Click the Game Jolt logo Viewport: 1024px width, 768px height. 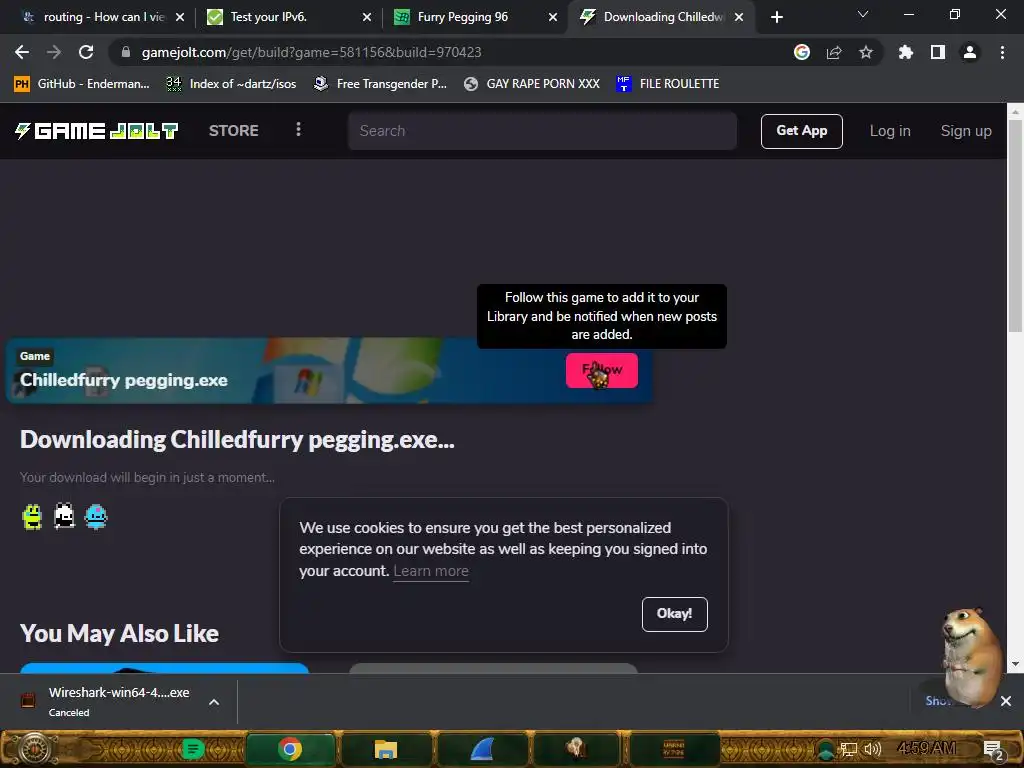click(97, 131)
